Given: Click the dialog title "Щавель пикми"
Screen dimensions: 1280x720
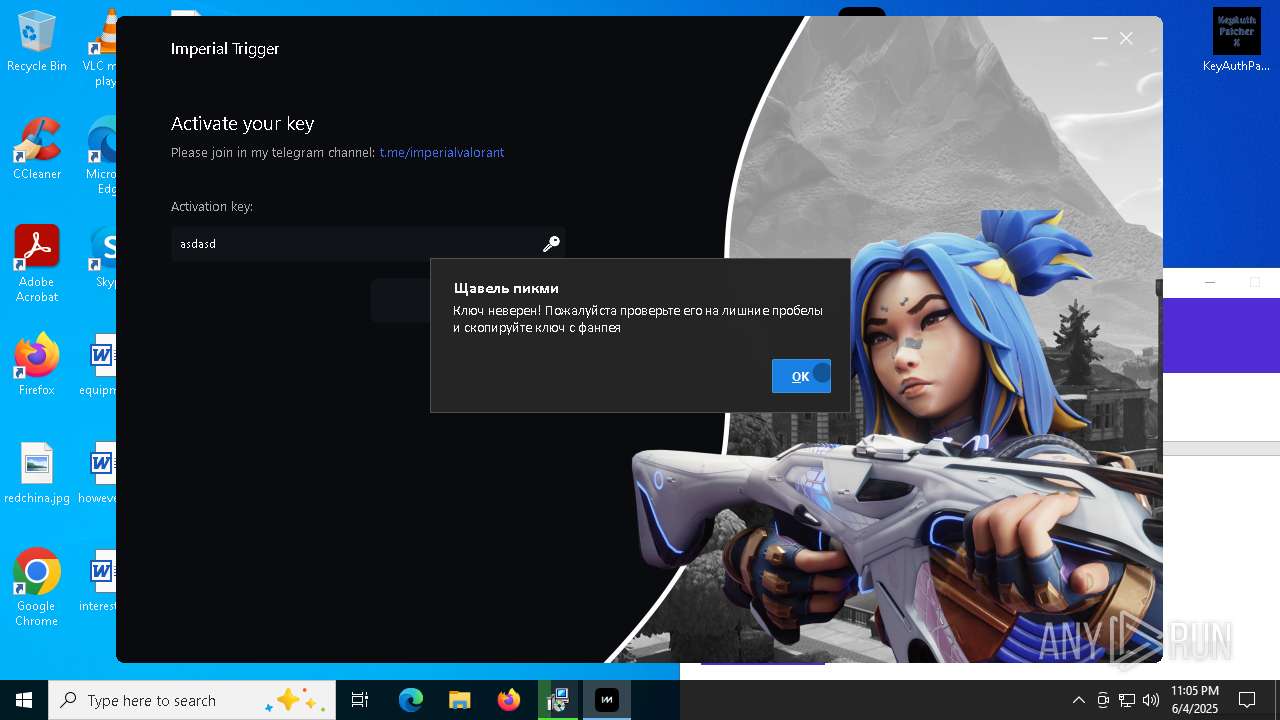Looking at the screenshot, I should pos(506,288).
